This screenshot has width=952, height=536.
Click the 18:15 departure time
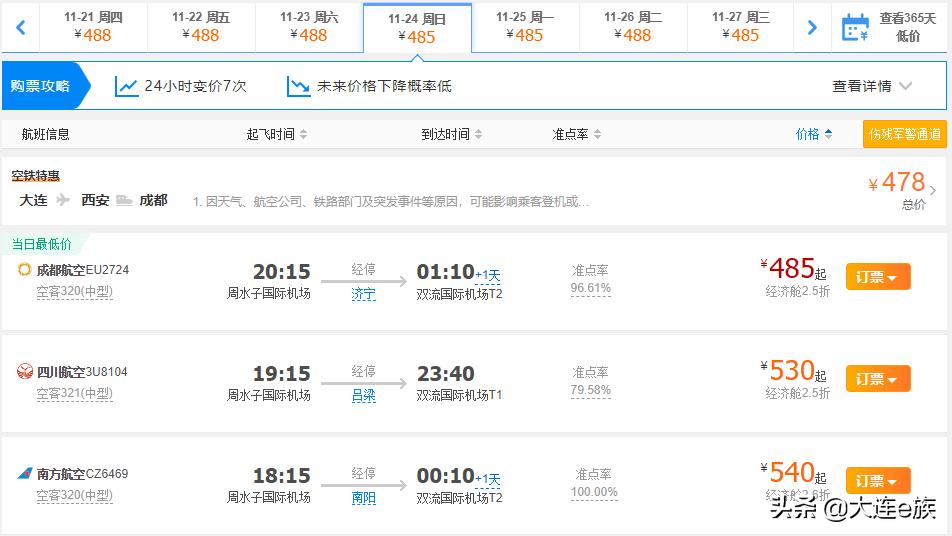[281, 475]
